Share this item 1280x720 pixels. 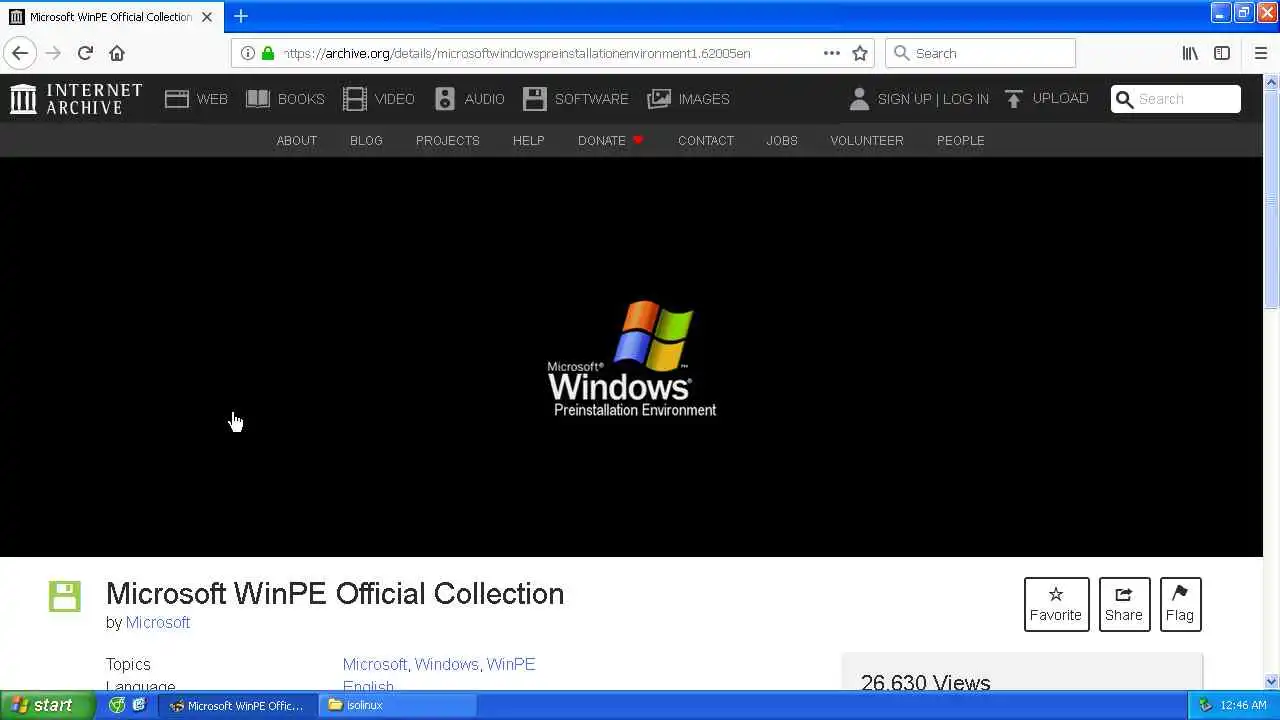click(x=1124, y=604)
